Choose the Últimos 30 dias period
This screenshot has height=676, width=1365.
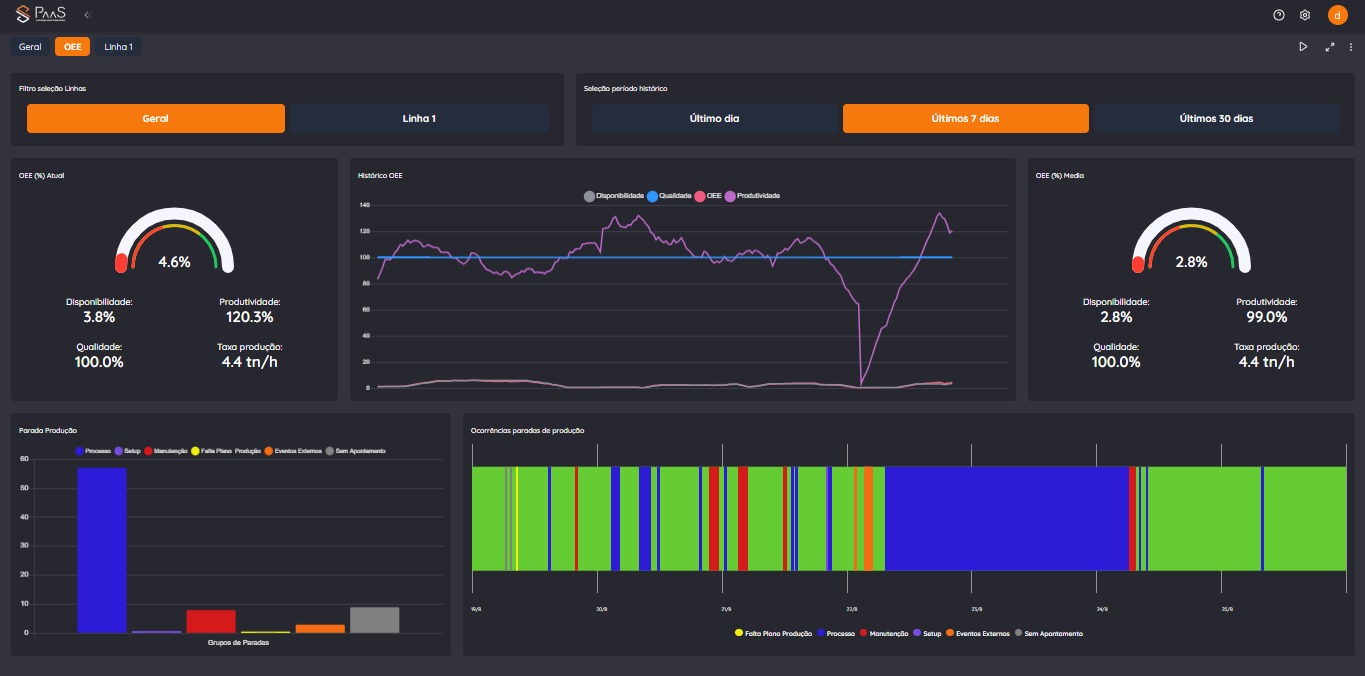(1216, 118)
